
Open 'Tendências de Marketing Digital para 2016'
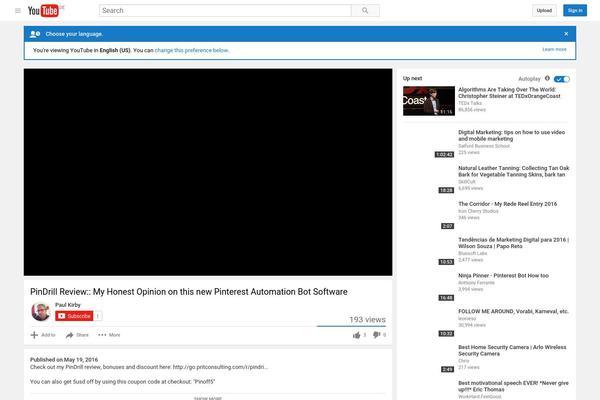(x=514, y=243)
